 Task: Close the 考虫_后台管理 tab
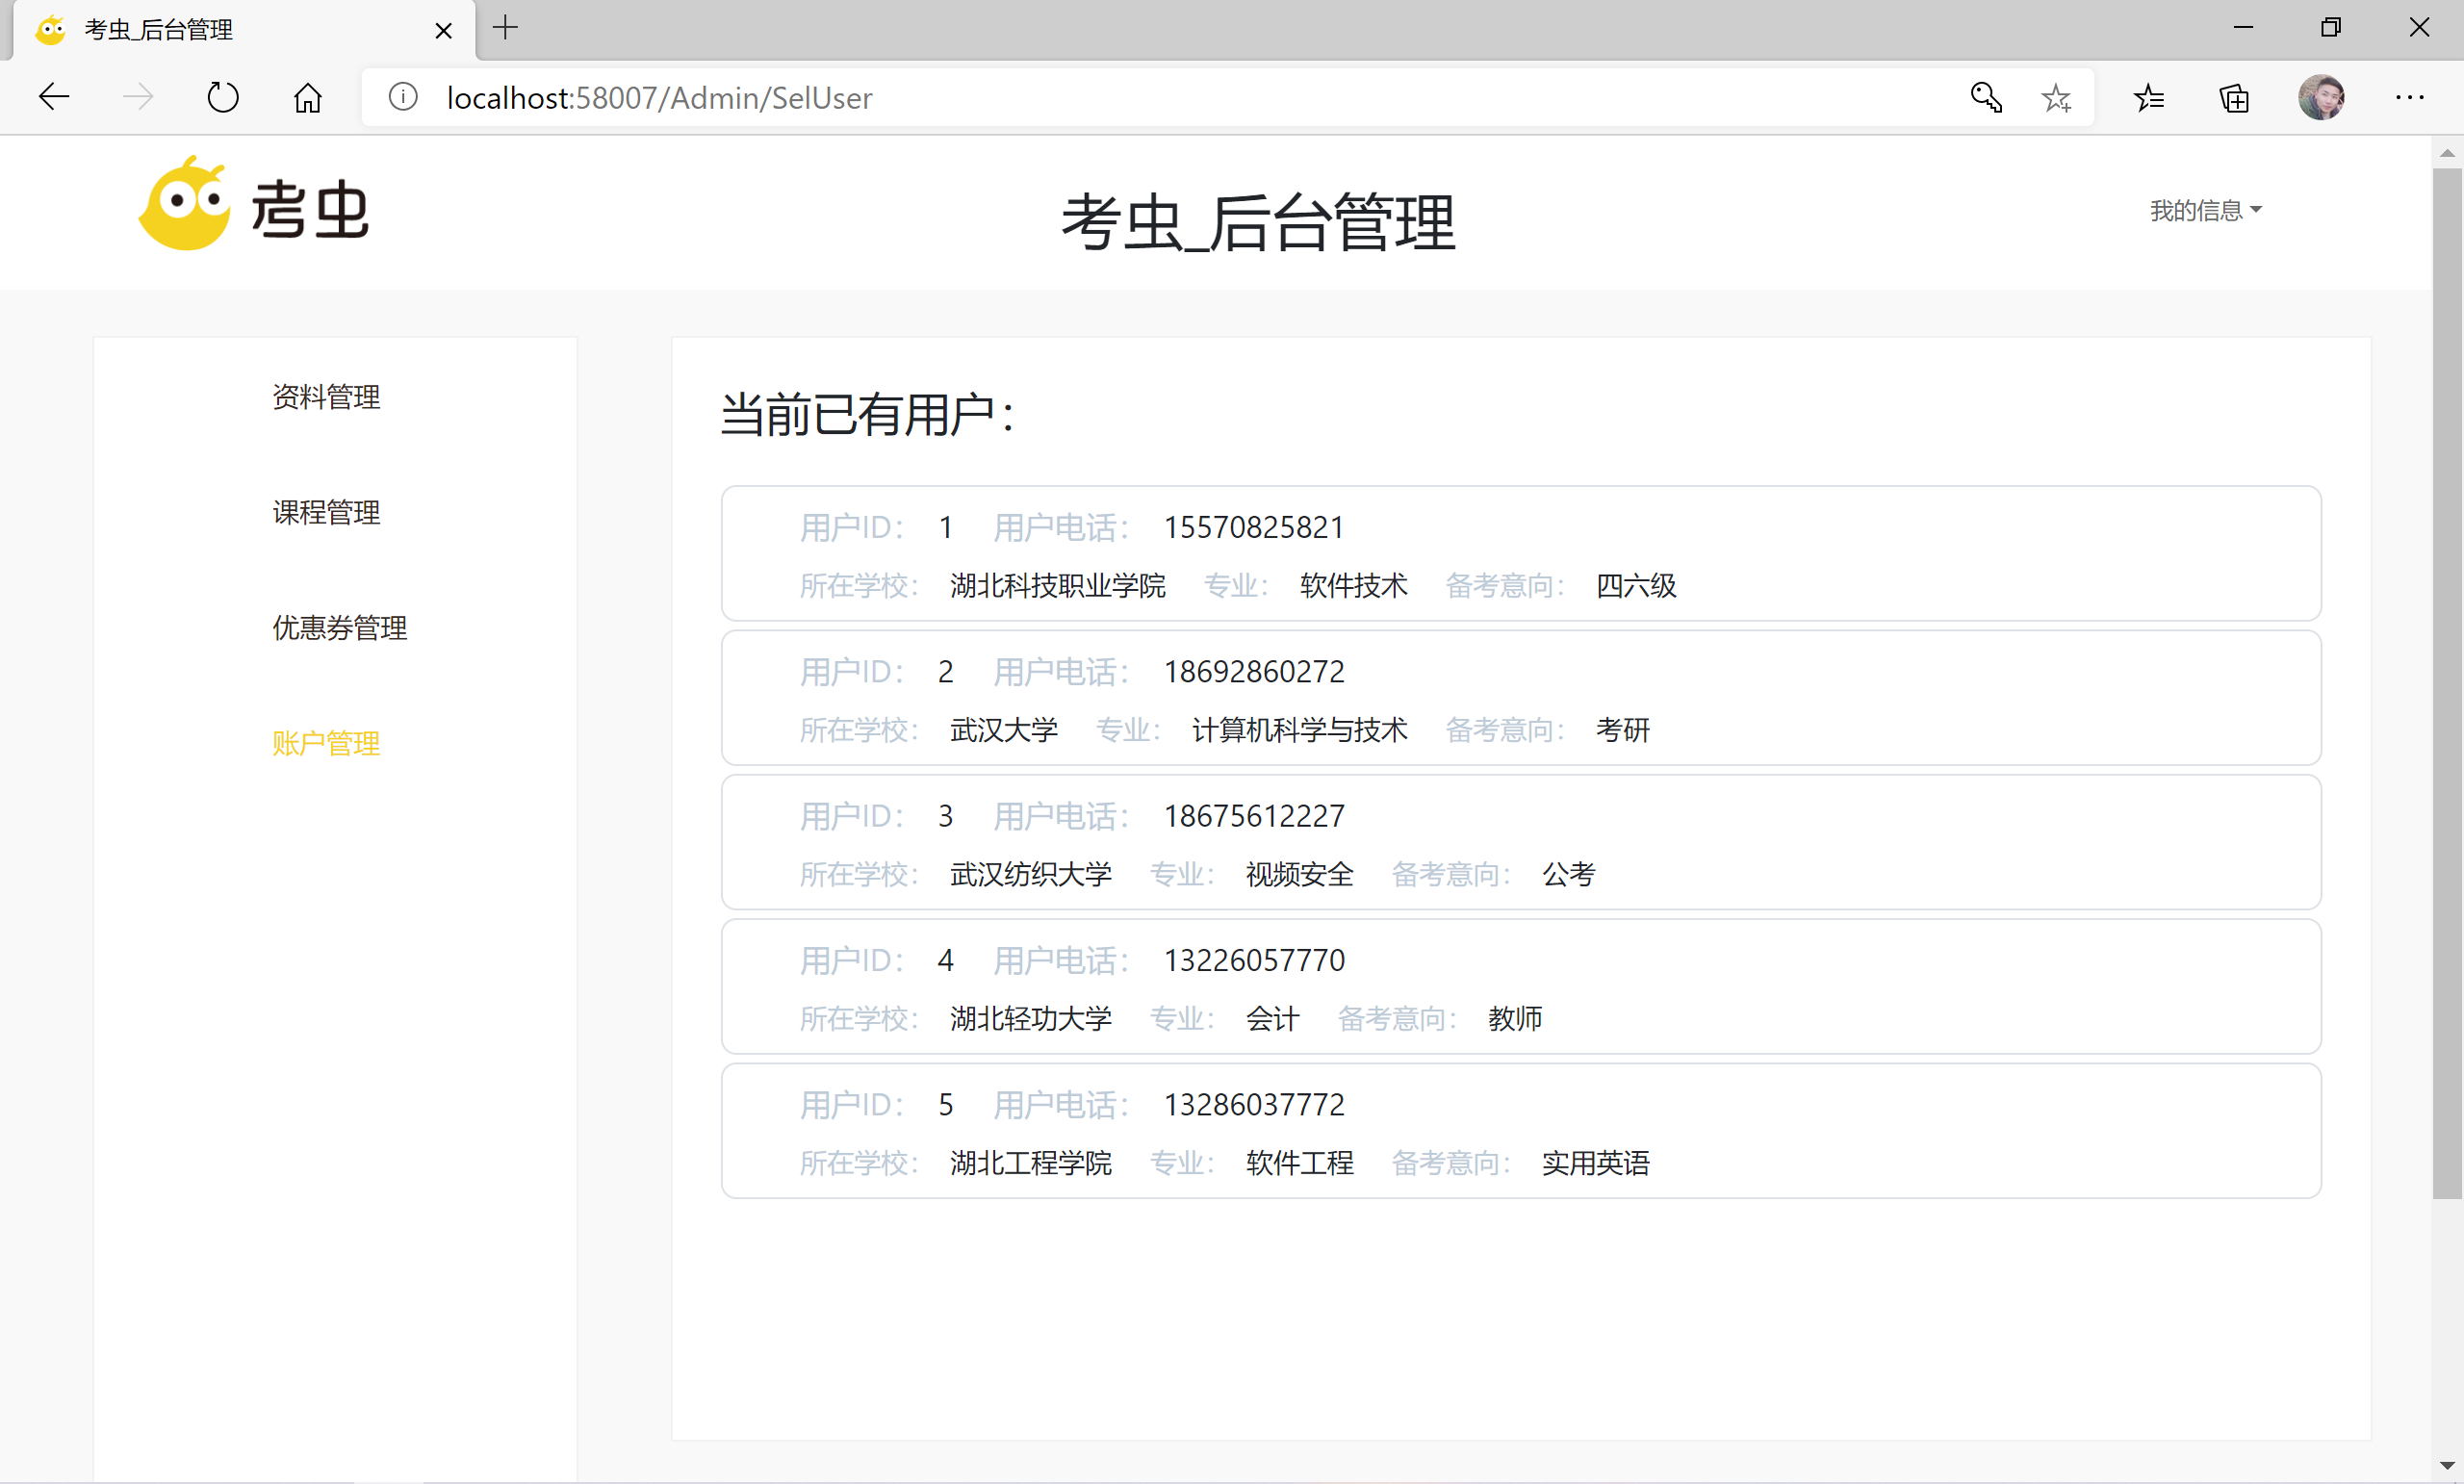pyautogui.click(x=443, y=30)
